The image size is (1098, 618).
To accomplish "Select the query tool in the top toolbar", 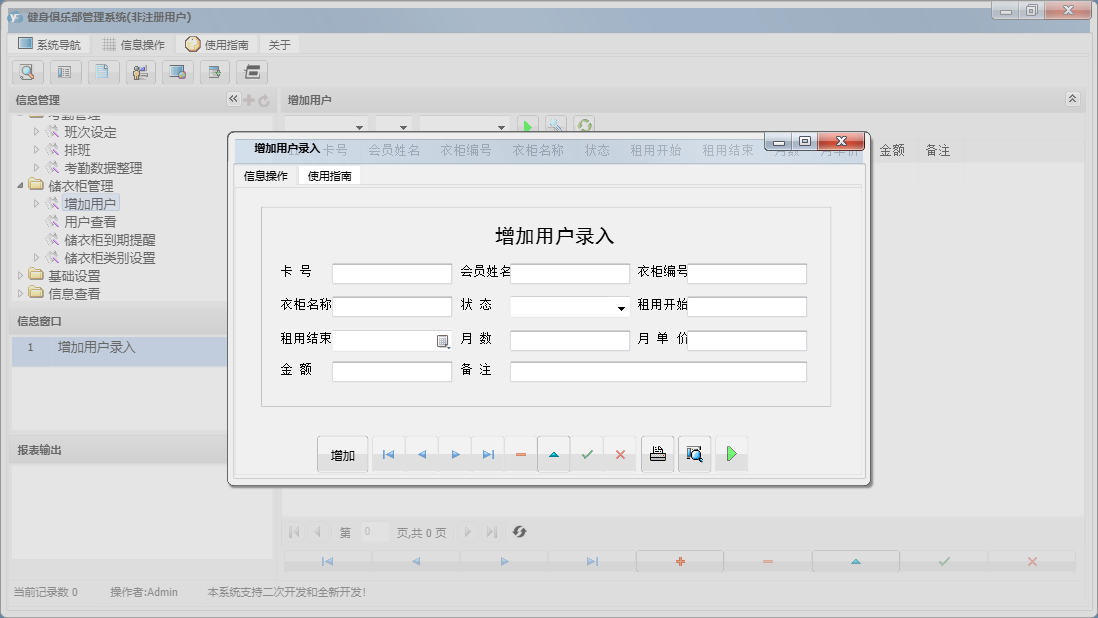I will pyautogui.click(x=27, y=72).
